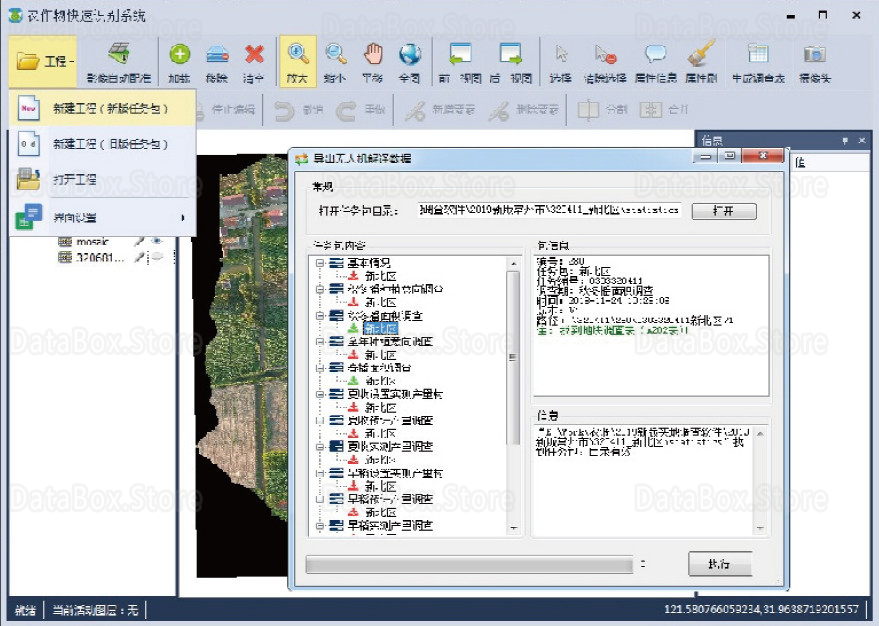
Task: Click the edit pencil icon beside mosaic
Action: [138, 242]
